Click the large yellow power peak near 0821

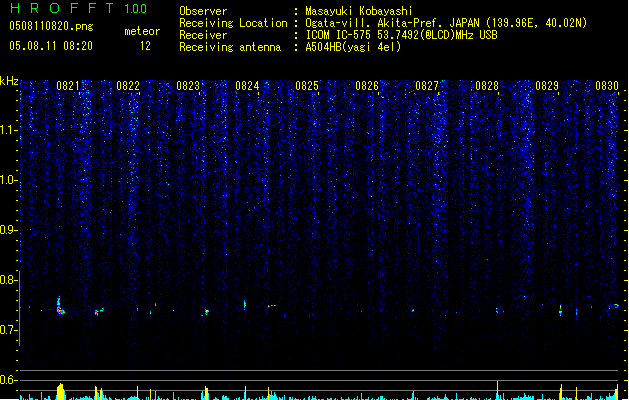(x=61, y=392)
